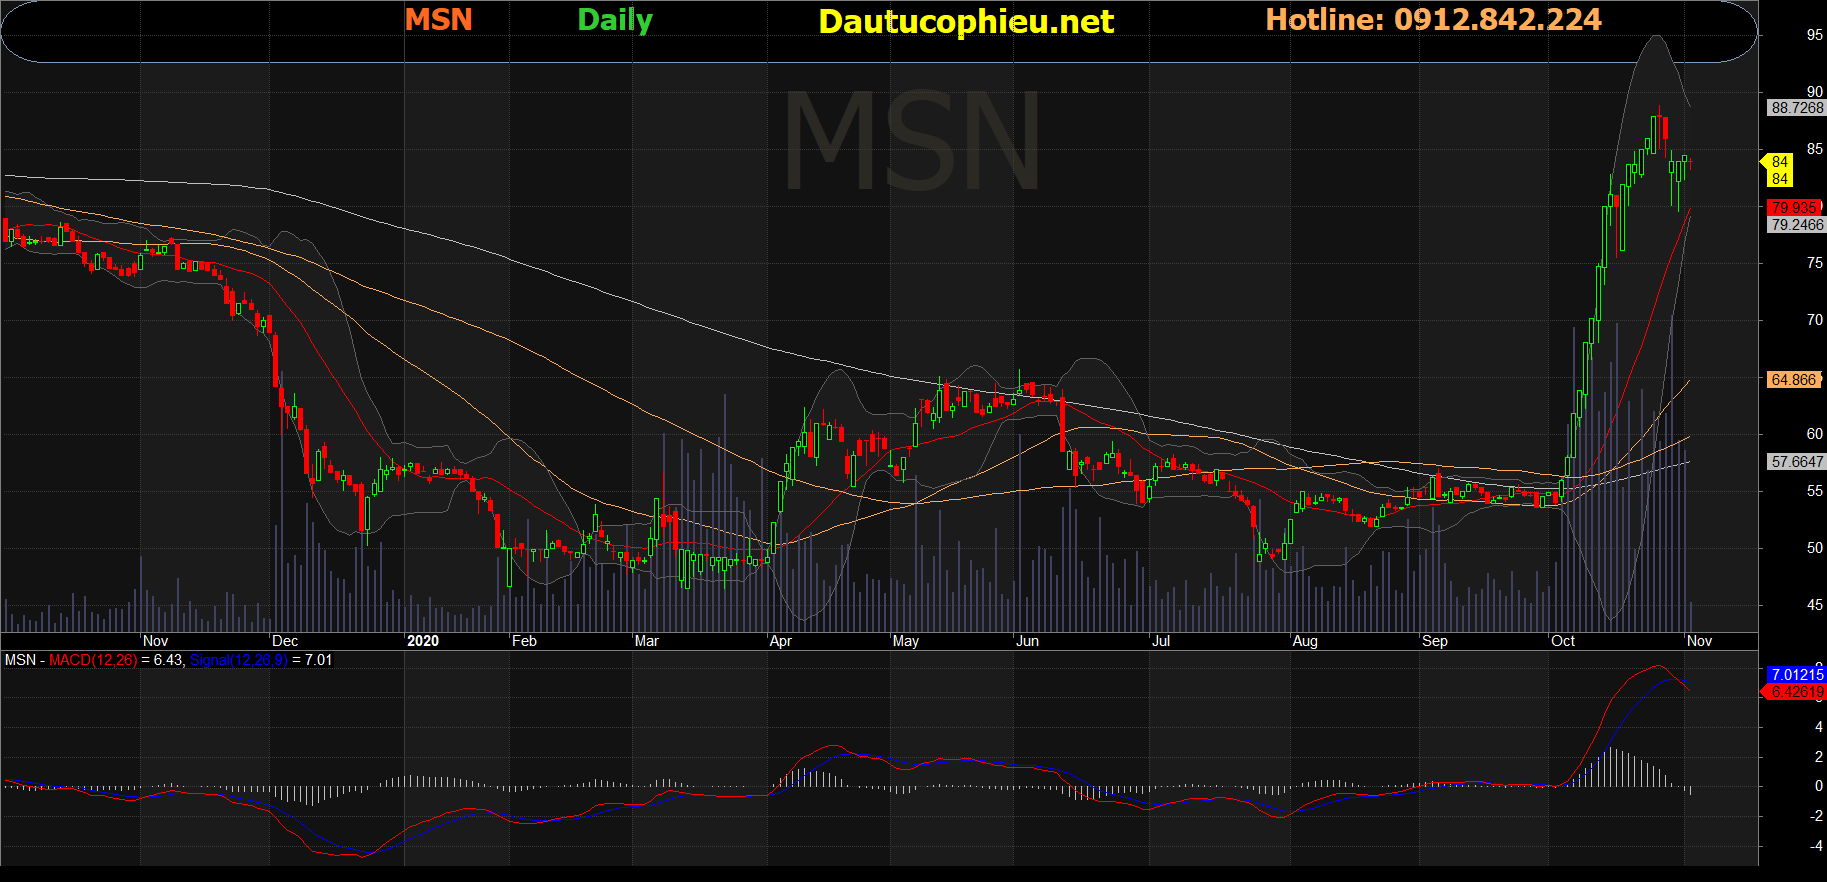Select the red 79.935 price tag

click(x=1794, y=208)
